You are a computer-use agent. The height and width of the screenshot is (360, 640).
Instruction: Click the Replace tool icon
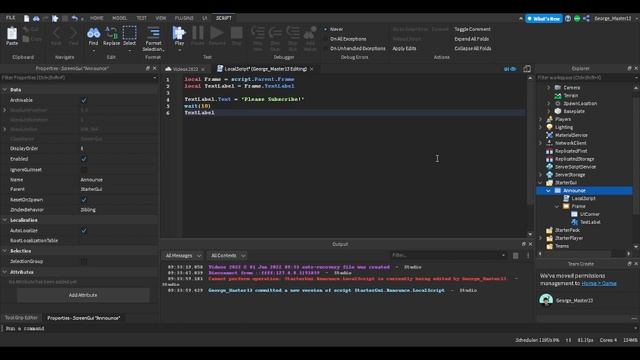click(111, 33)
